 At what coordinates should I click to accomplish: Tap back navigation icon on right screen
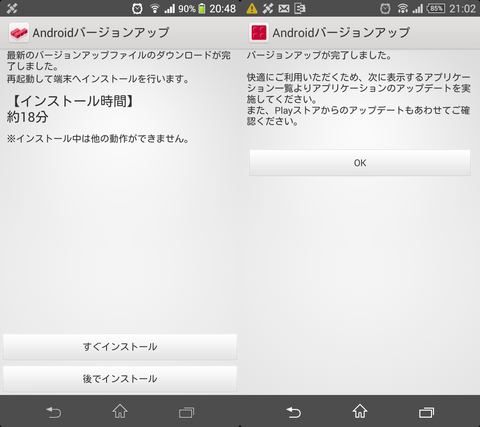pyautogui.click(x=294, y=412)
